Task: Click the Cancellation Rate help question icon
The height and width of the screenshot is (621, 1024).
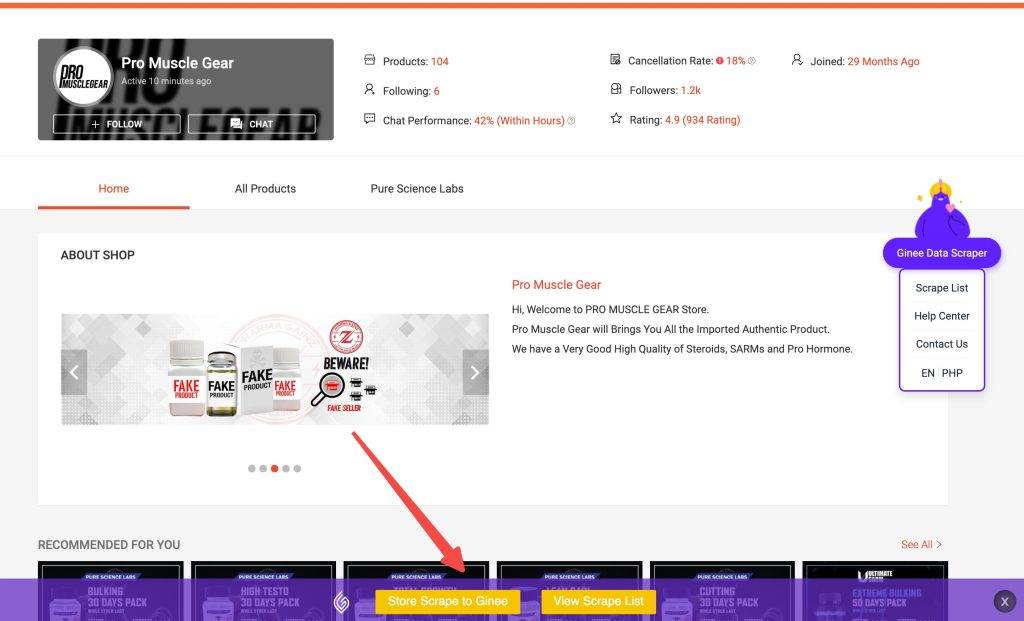Action: pos(752,61)
